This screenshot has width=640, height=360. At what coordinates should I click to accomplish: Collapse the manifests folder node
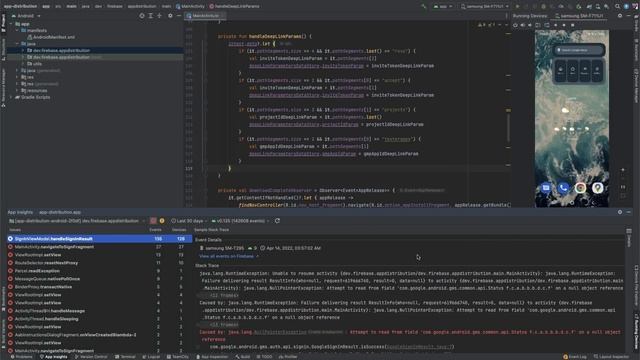[x=17, y=31]
